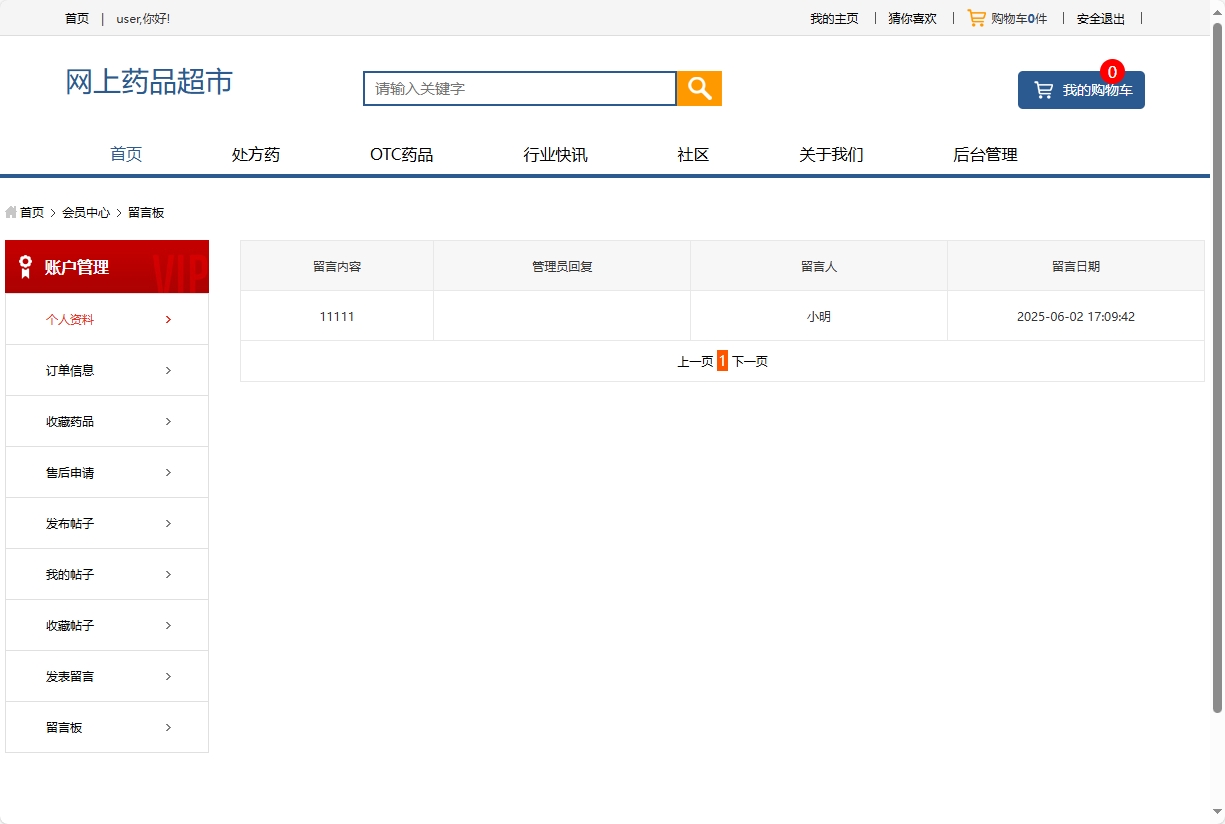Click inside the keyword search input field
The image size is (1225, 824).
pyautogui.click(x=519, y=88)
